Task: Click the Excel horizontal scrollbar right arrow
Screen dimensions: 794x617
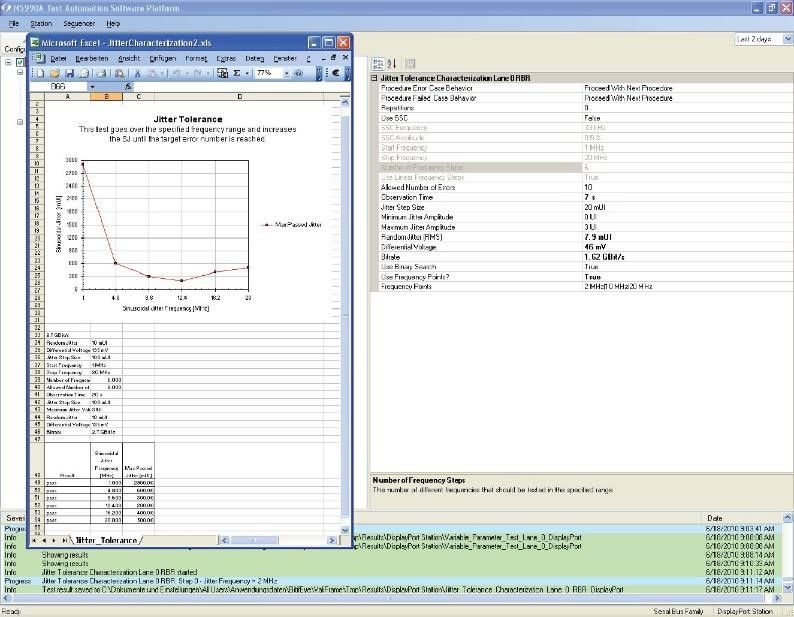Action: tap(332, 541)
